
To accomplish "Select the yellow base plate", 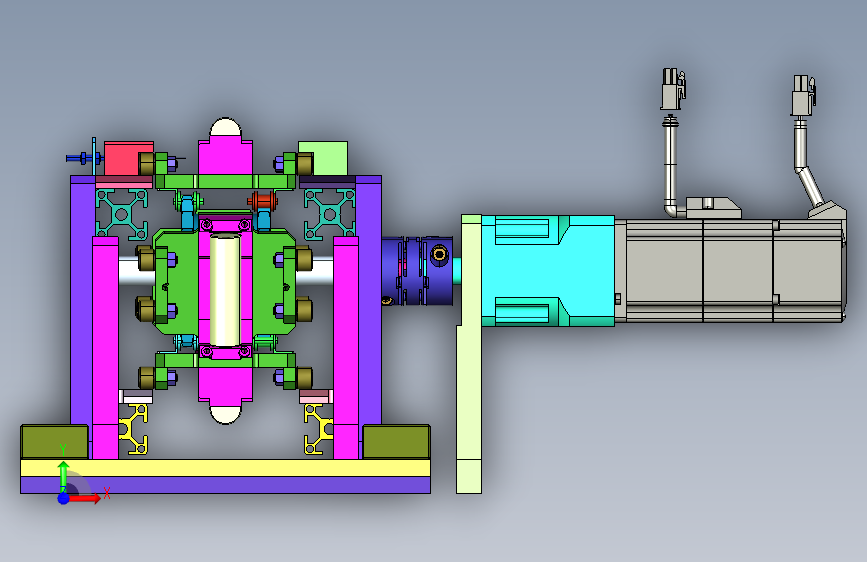I will tap(225, 468).
